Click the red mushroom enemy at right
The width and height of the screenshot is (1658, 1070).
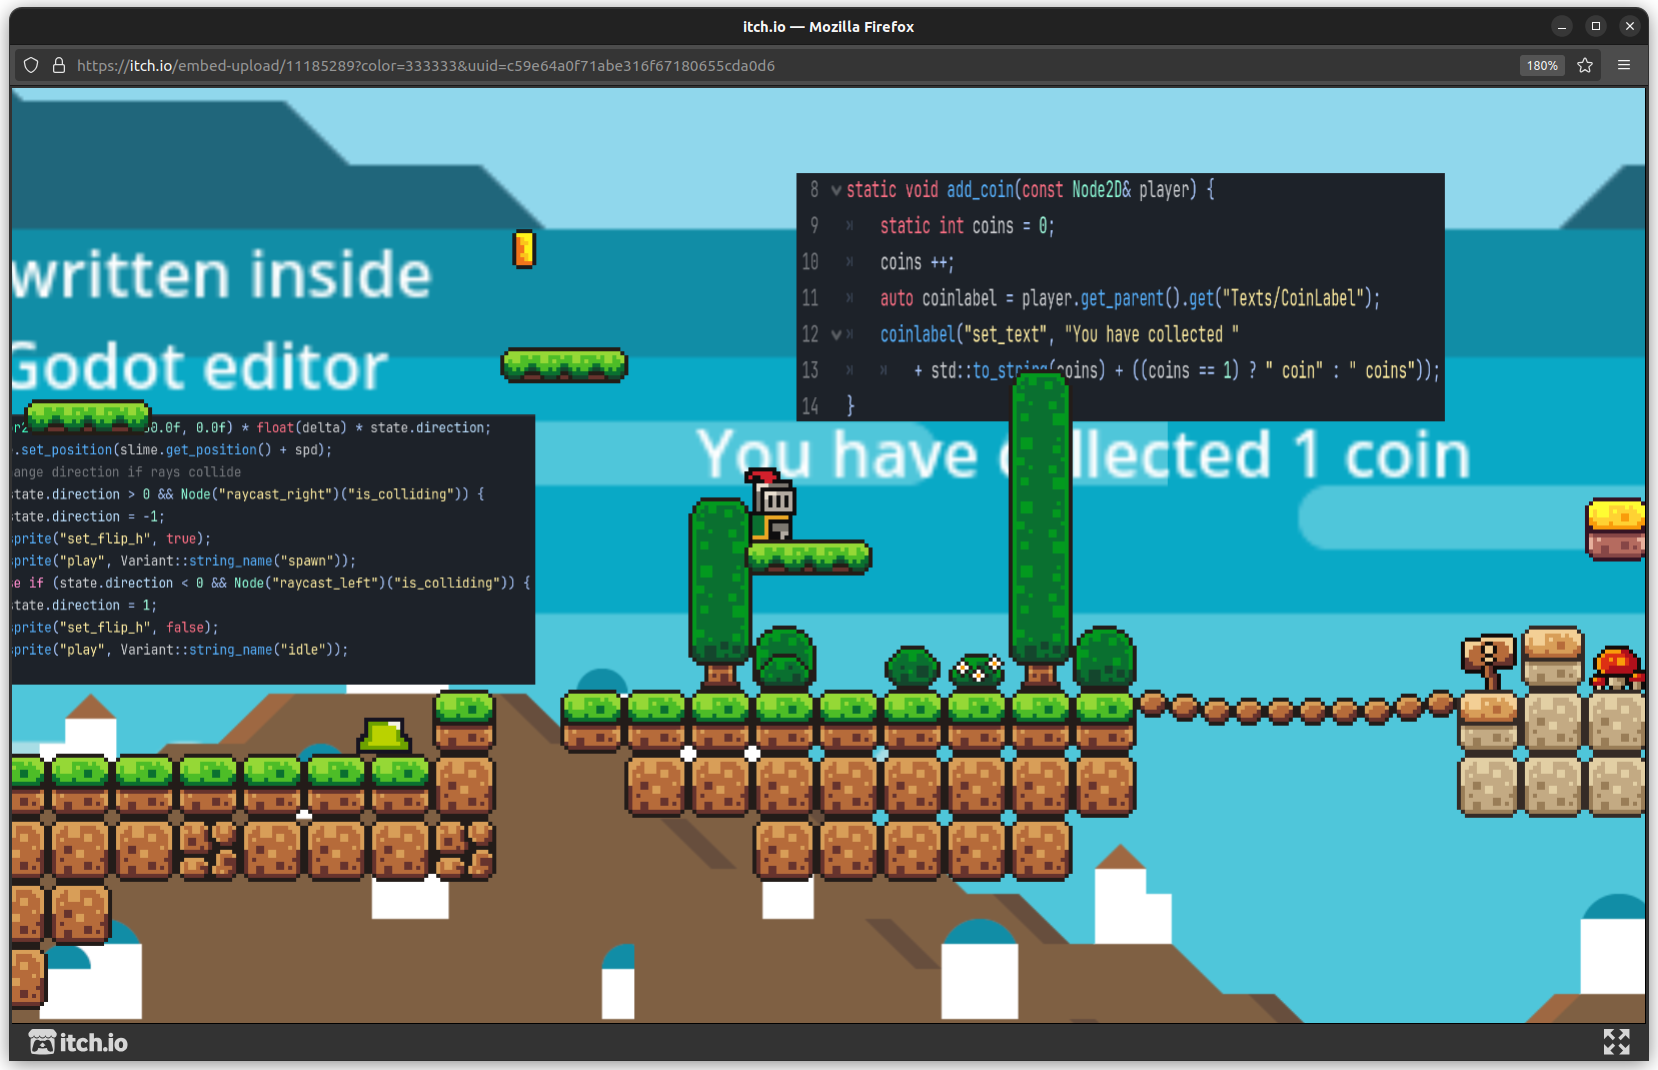click(x=1618, y=668)
